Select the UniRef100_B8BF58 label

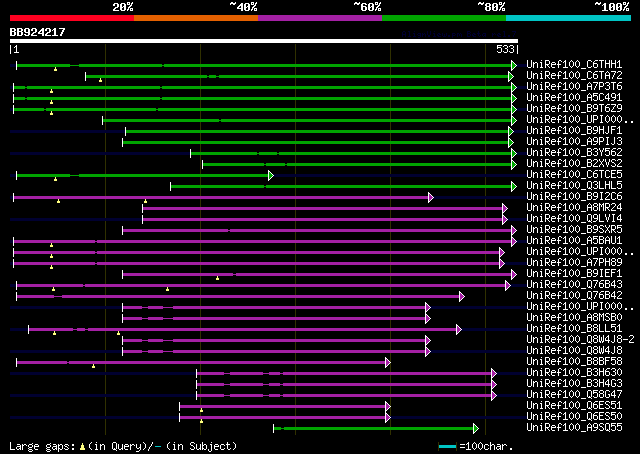(574, 362)
